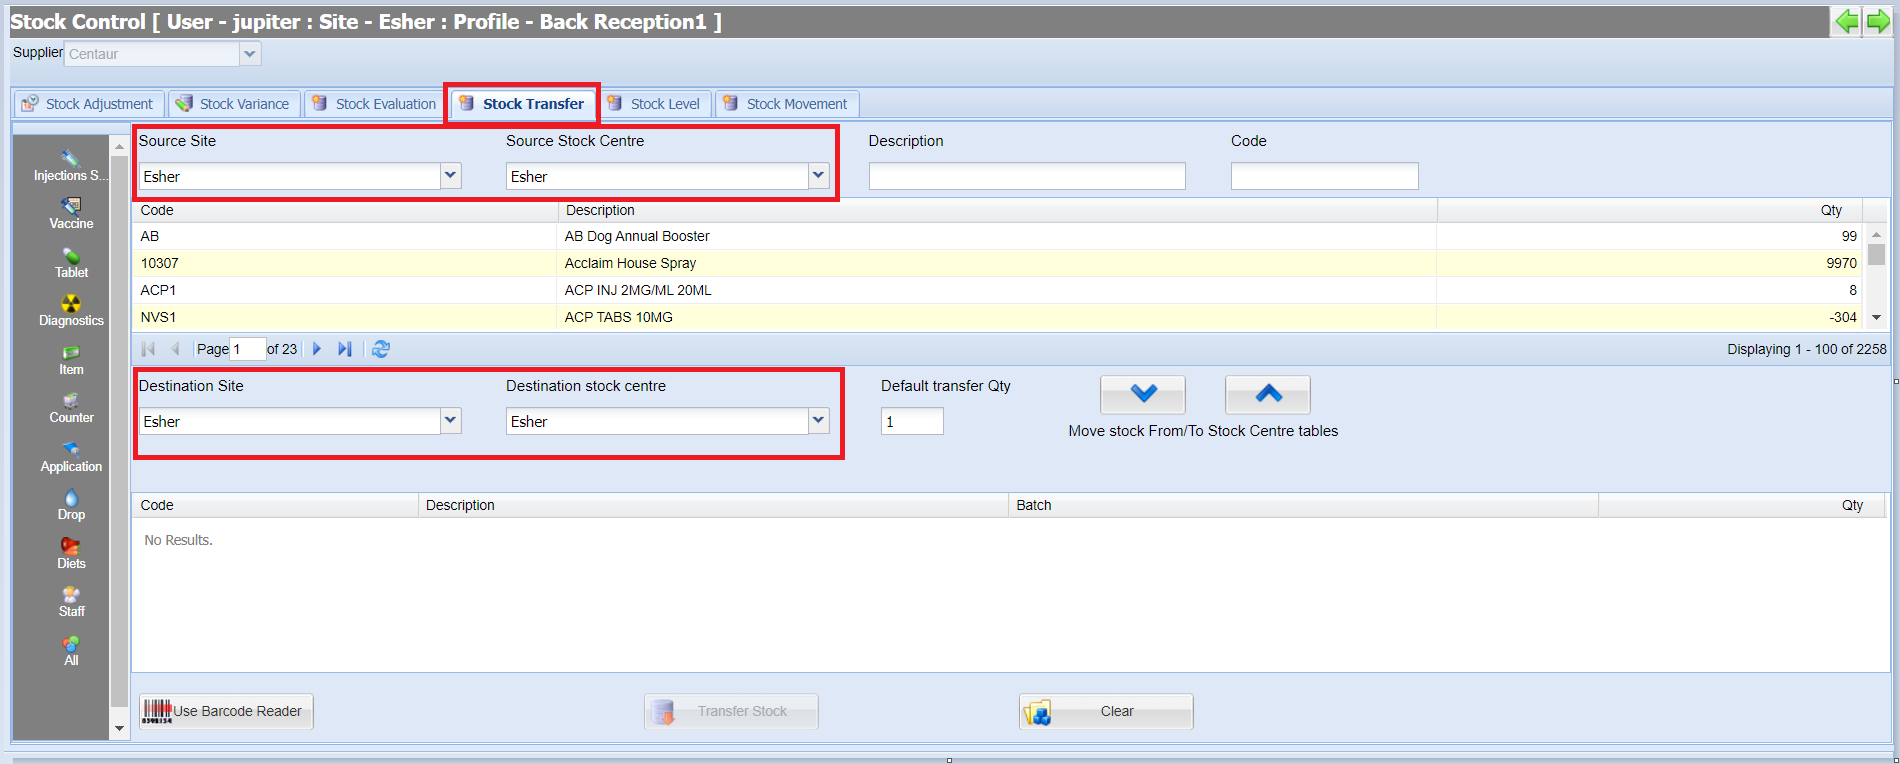
Task: Select the Staff sidebar category
Action: 71,602
